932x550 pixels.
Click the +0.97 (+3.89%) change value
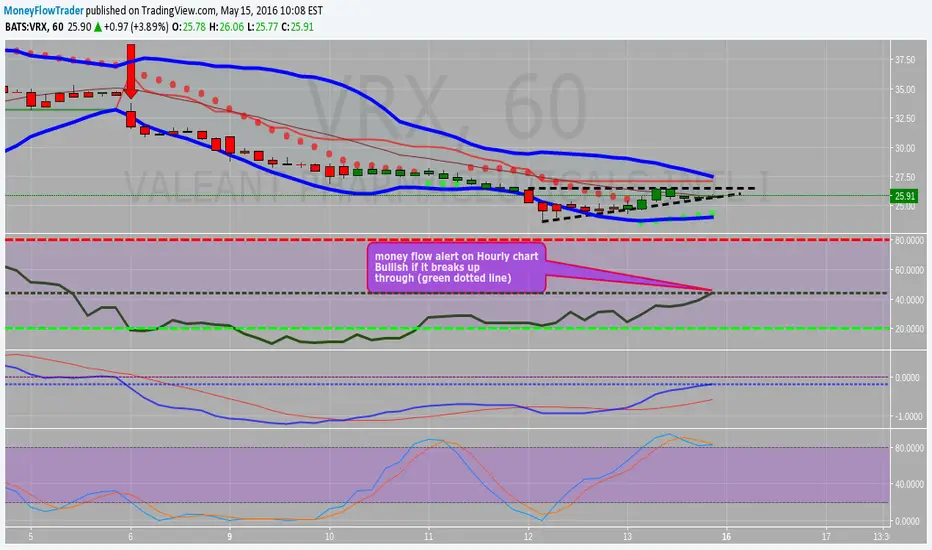pyautogui.click(x=136, y=27)
